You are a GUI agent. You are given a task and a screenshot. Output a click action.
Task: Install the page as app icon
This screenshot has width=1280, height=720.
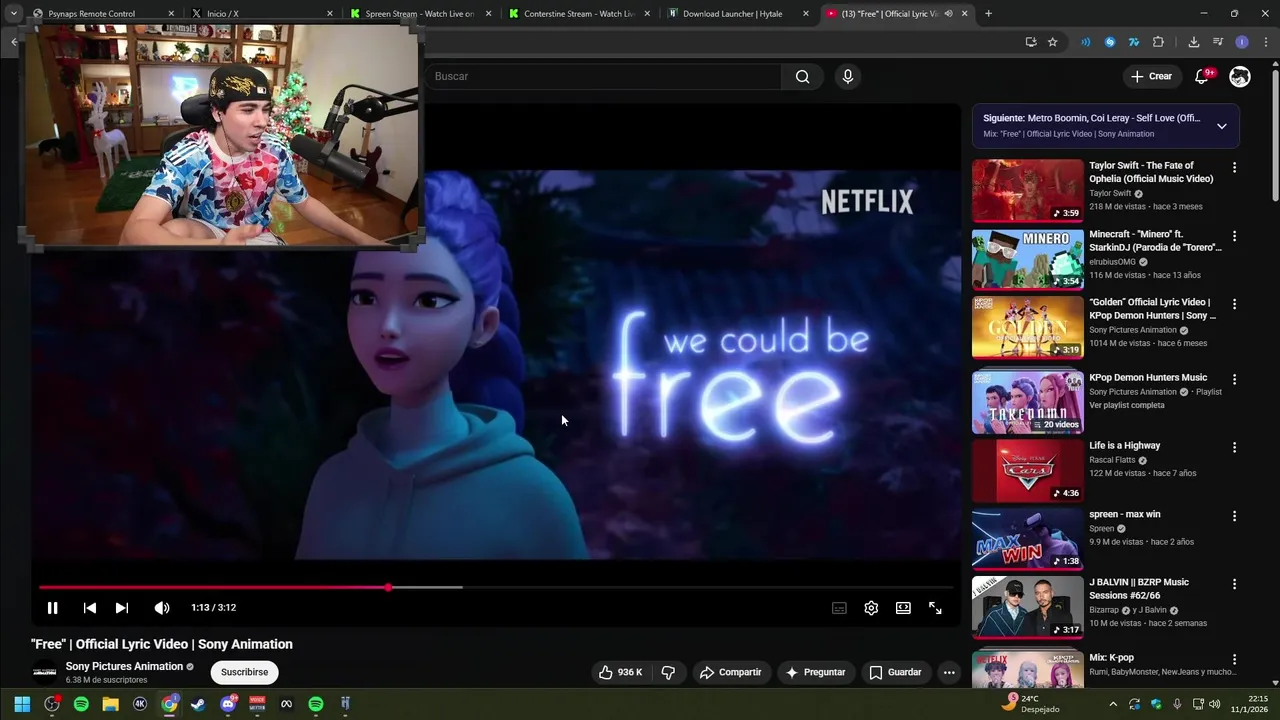pyautogui.click(x=1031, y=42)
